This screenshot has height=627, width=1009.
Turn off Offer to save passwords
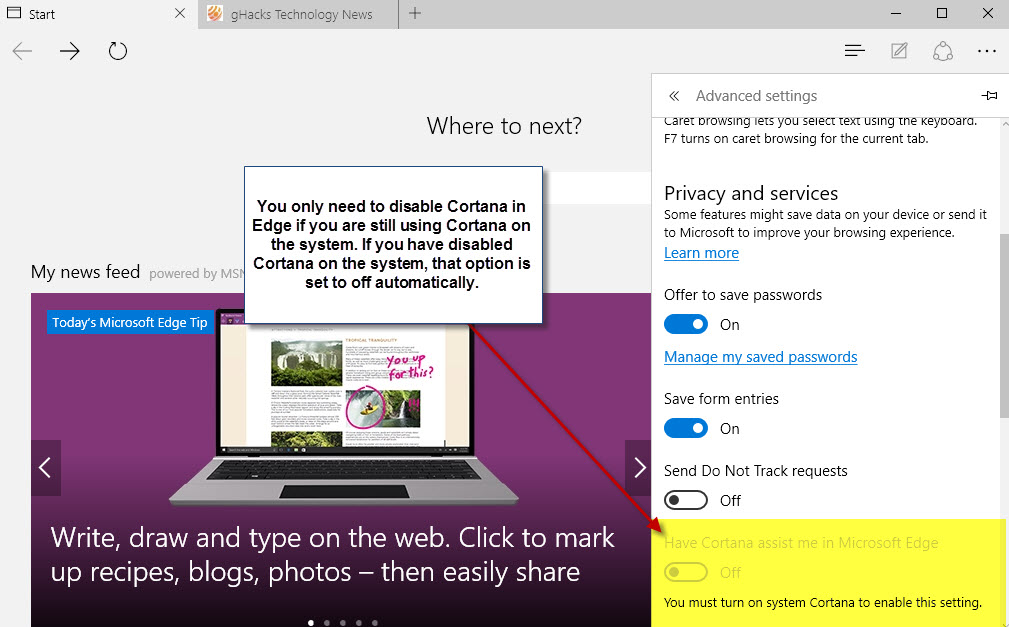(x=686, y=324)
